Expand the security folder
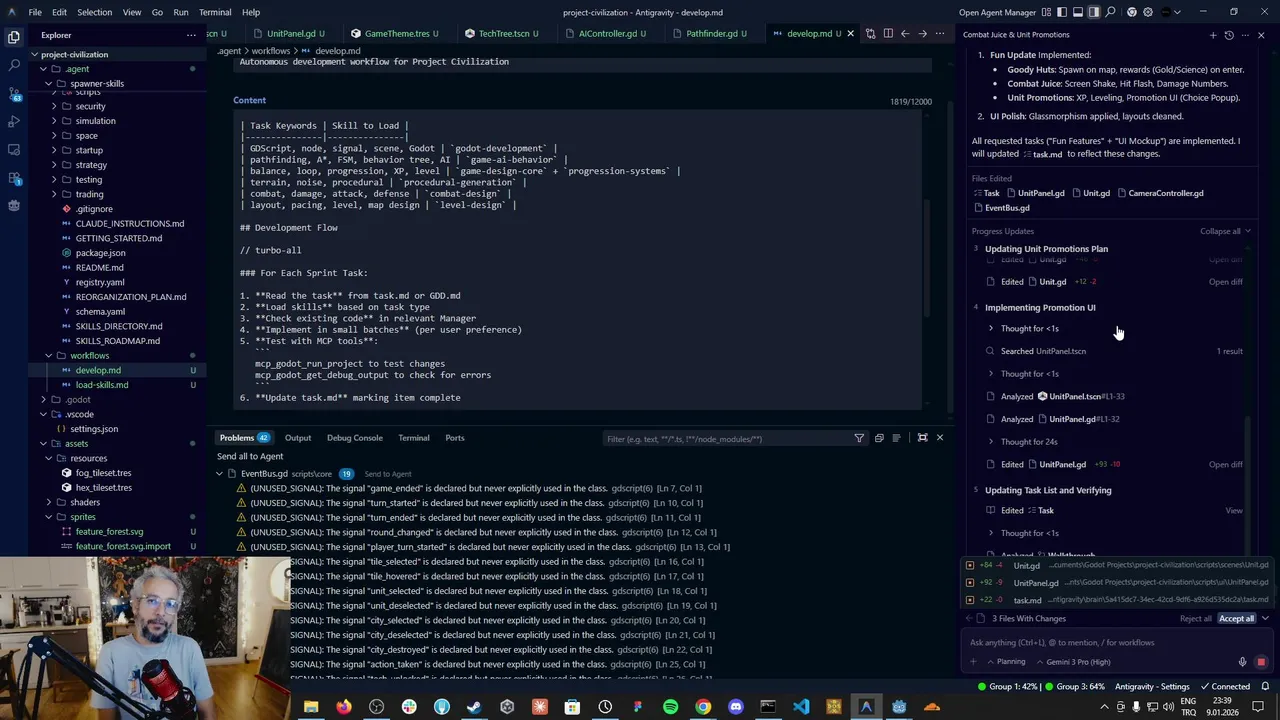This screenshot has height=720, width=1280. [x=55, y=106]
